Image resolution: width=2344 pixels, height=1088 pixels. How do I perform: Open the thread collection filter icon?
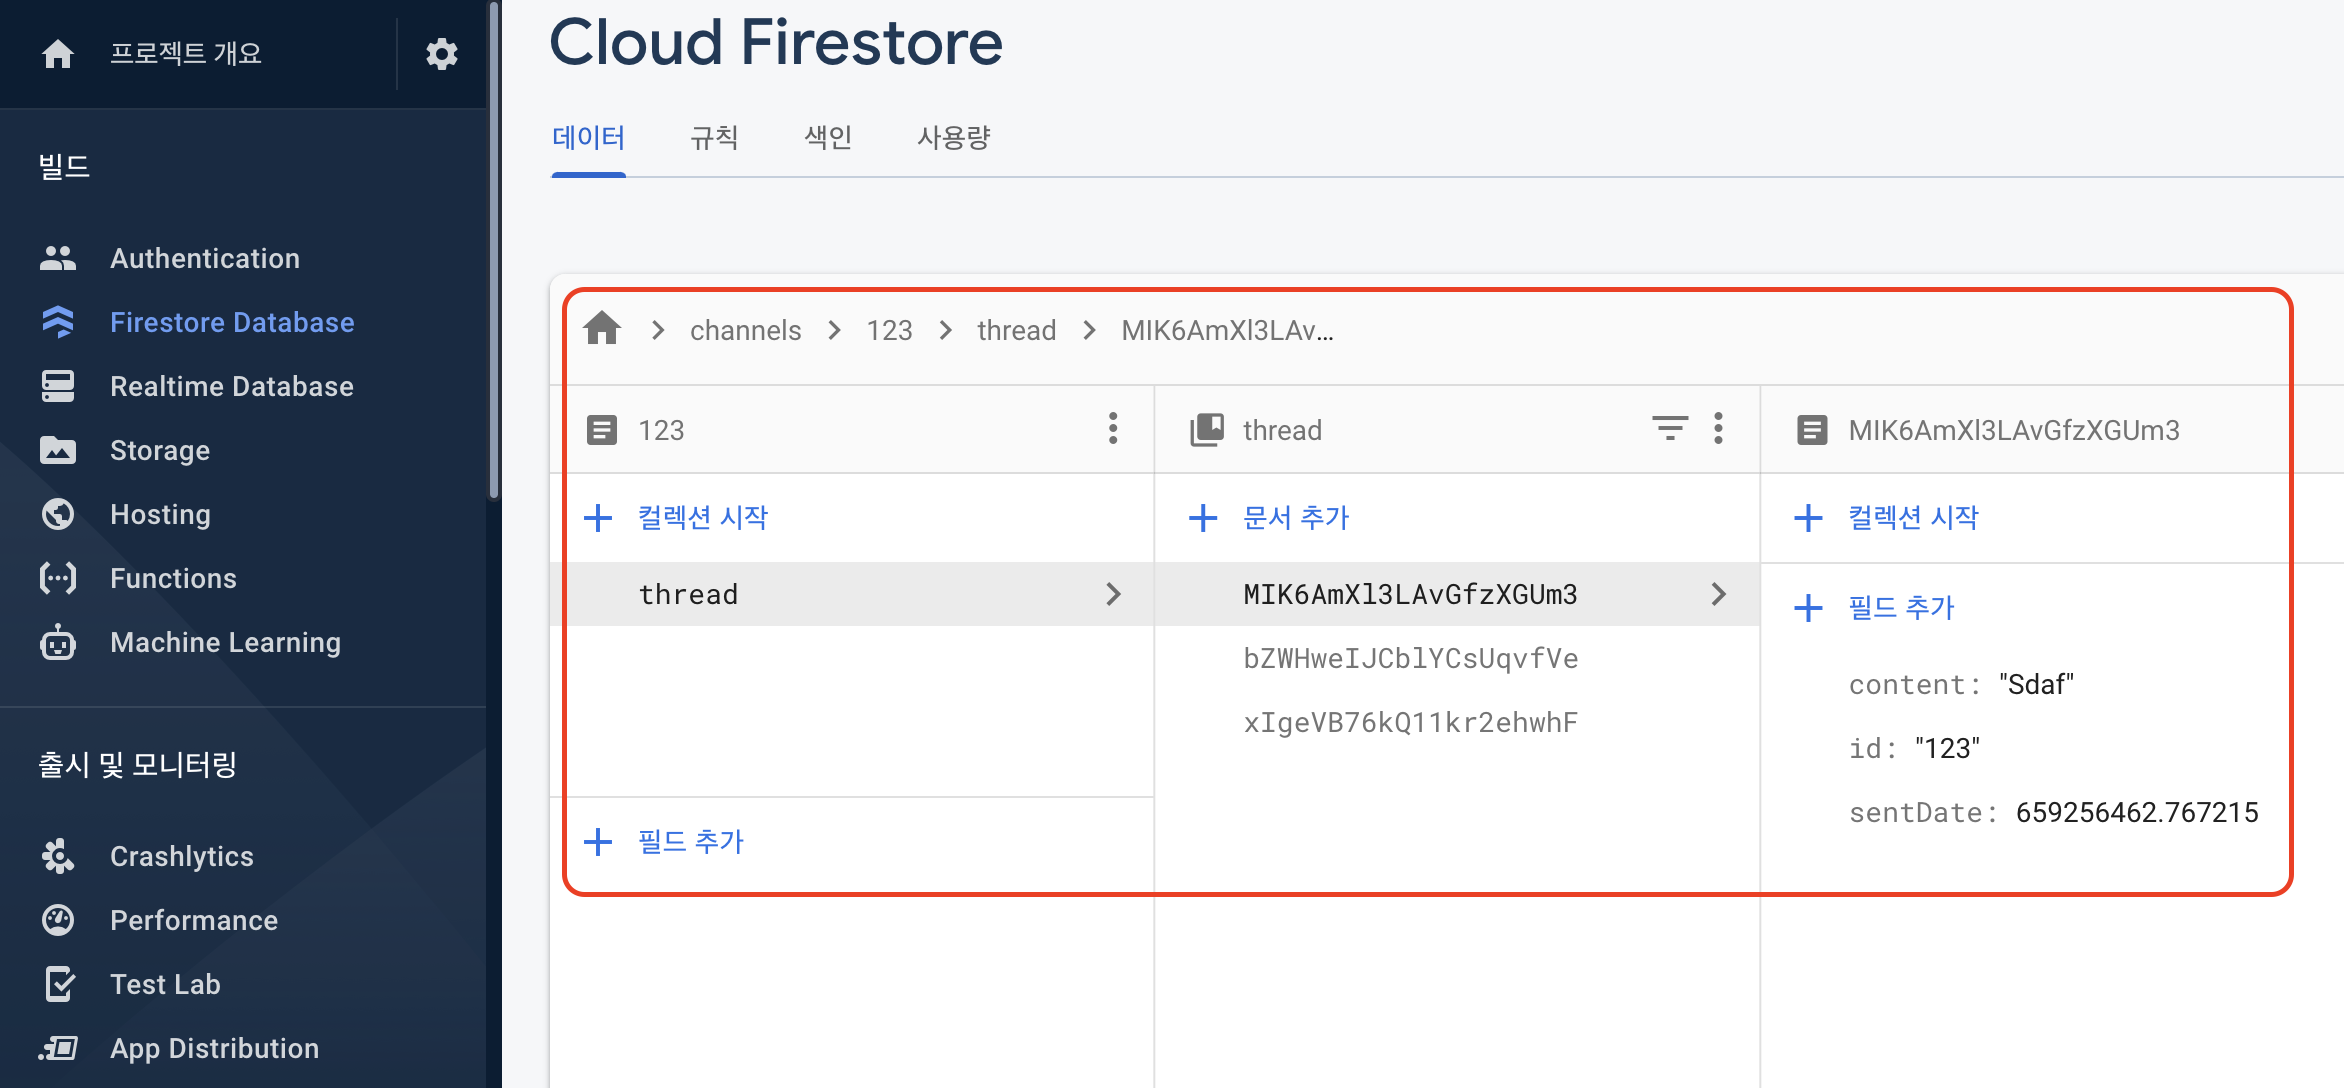point(1669,429)
